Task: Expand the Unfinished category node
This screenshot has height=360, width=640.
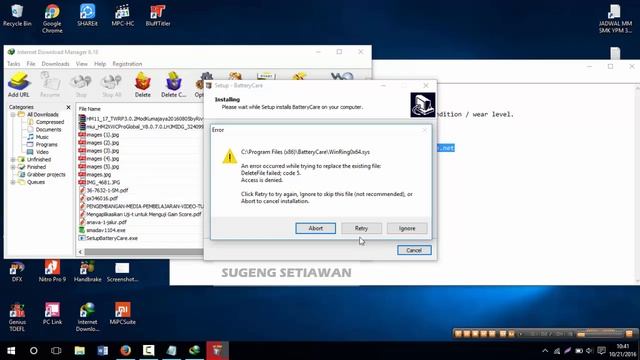Action: (13, 160)
